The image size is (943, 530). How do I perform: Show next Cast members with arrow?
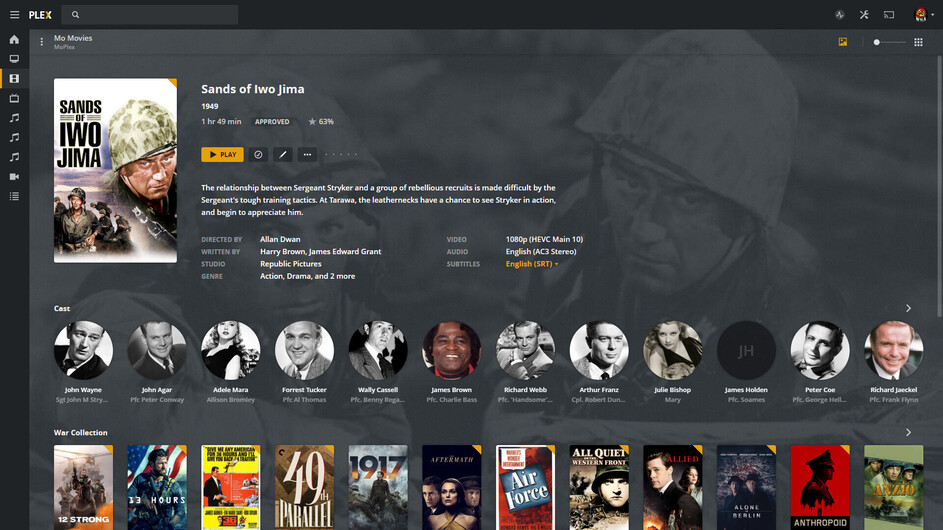pyautogui.click(x=908, y=308)
